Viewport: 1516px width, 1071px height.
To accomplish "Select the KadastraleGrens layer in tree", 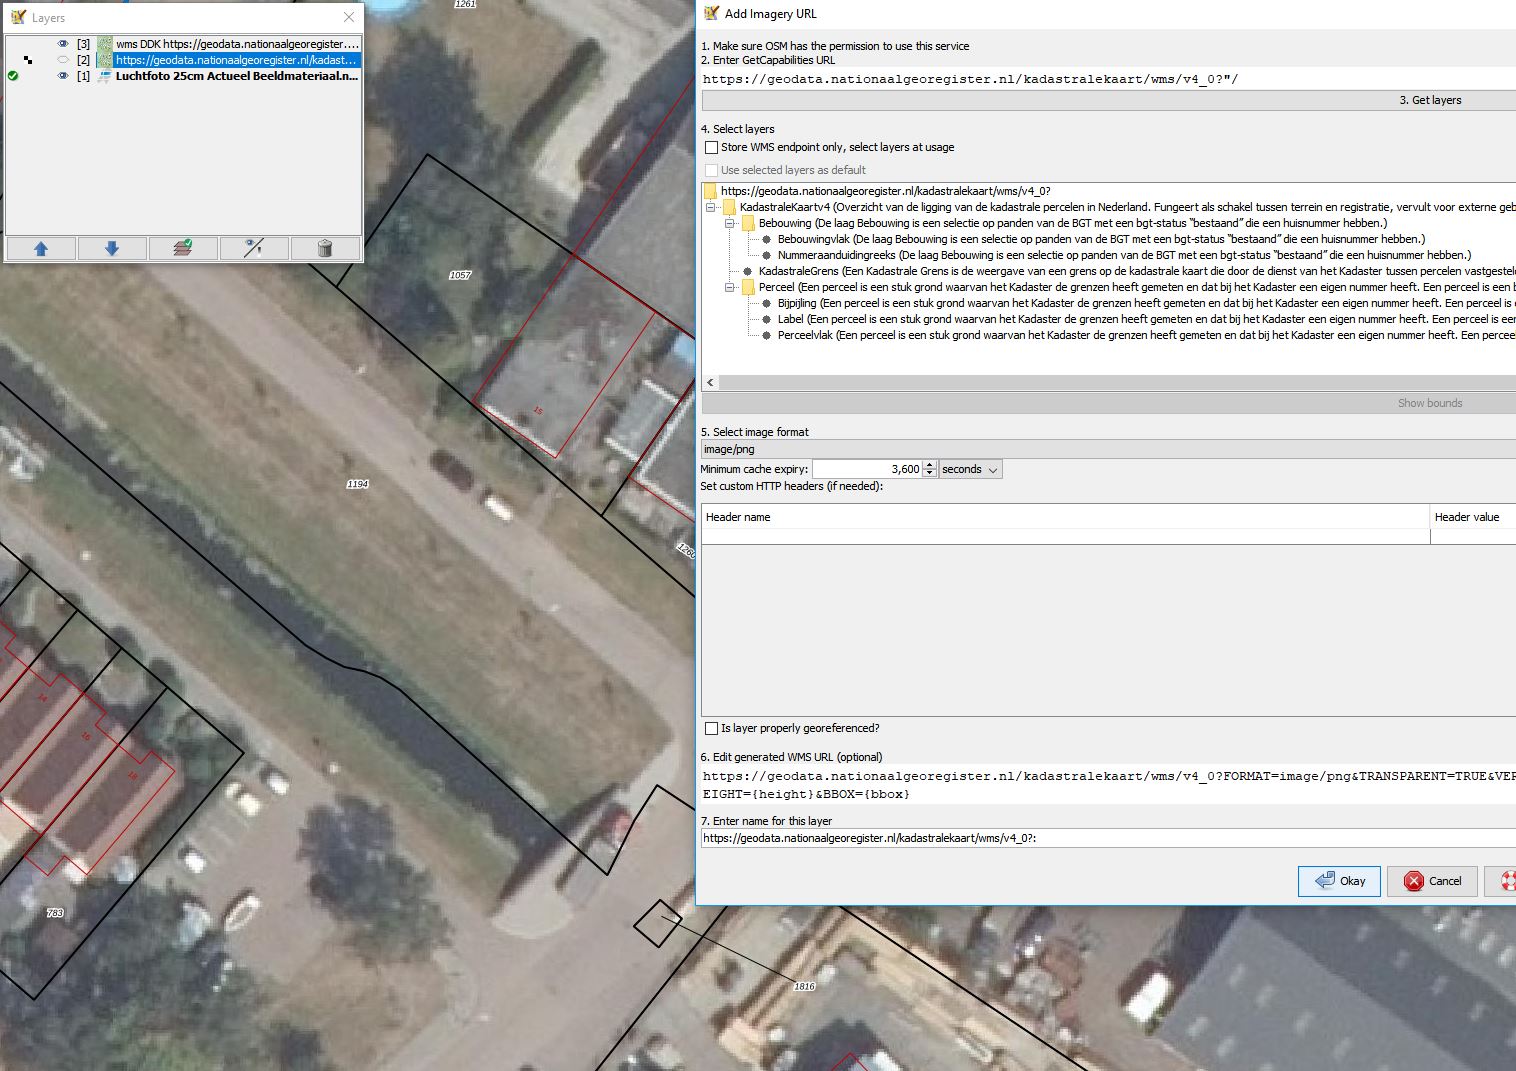I will [1137, 271].
